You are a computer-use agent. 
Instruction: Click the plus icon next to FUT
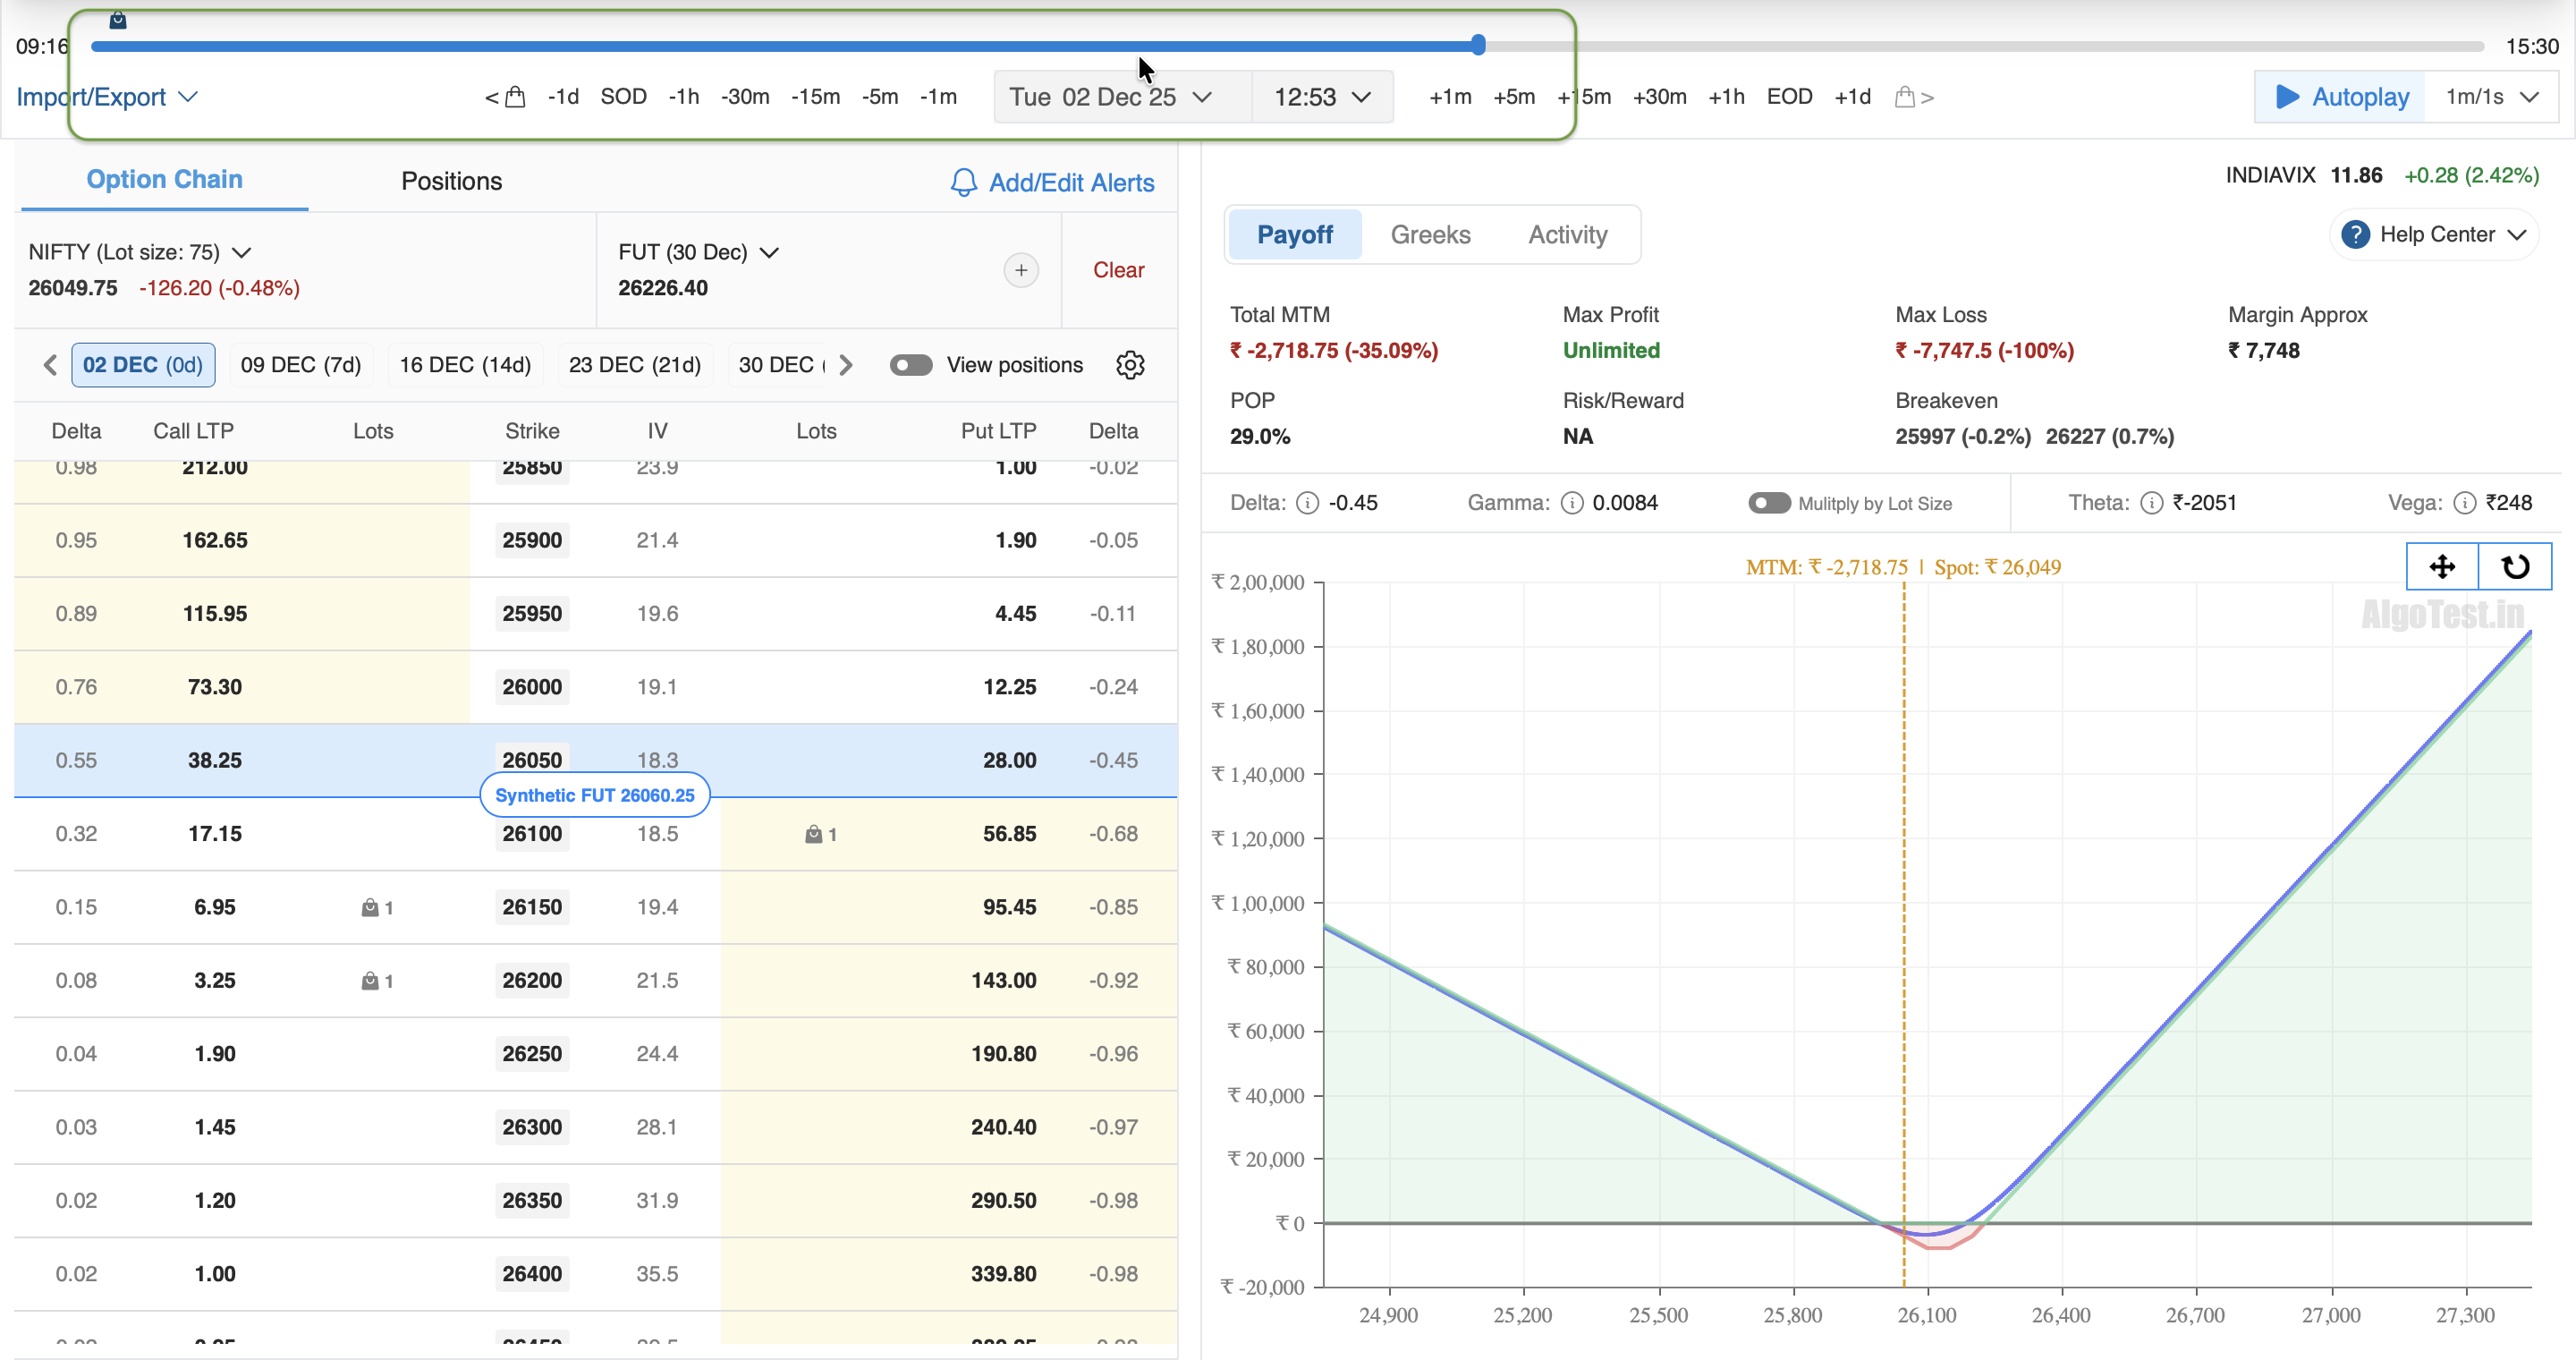click(1020, 270)
